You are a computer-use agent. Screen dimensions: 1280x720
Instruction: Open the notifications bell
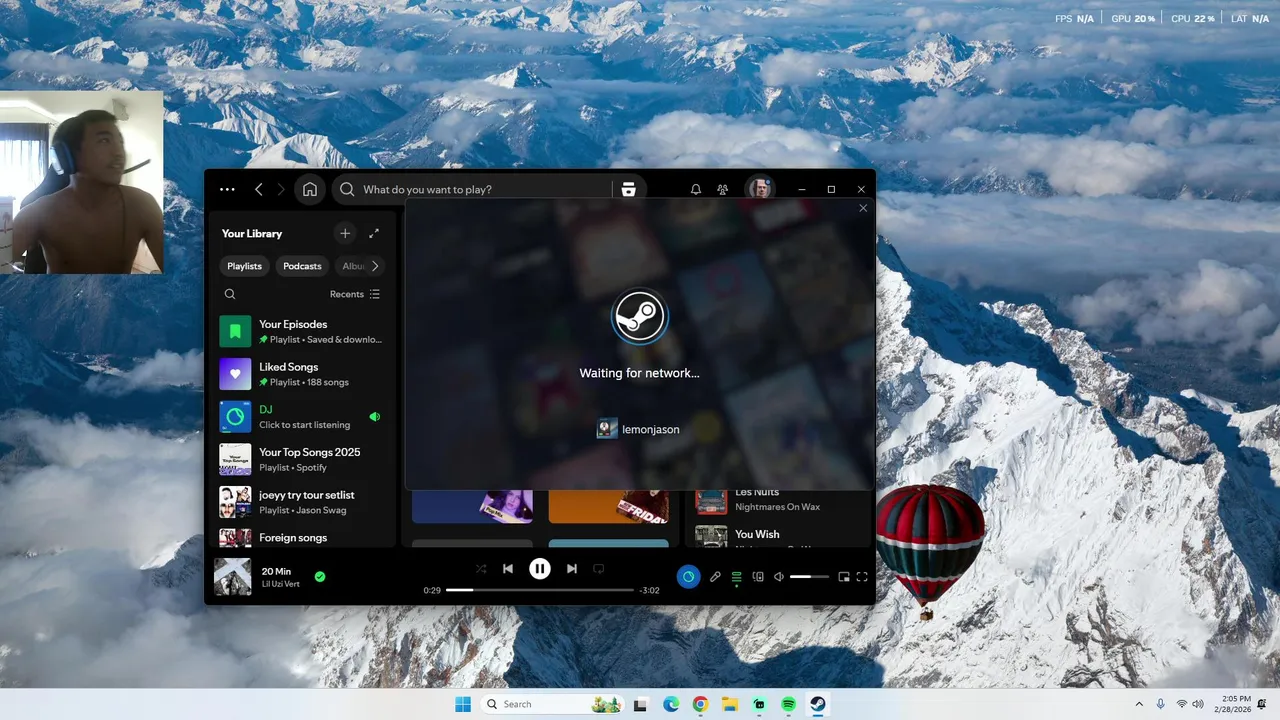(696, 189)
